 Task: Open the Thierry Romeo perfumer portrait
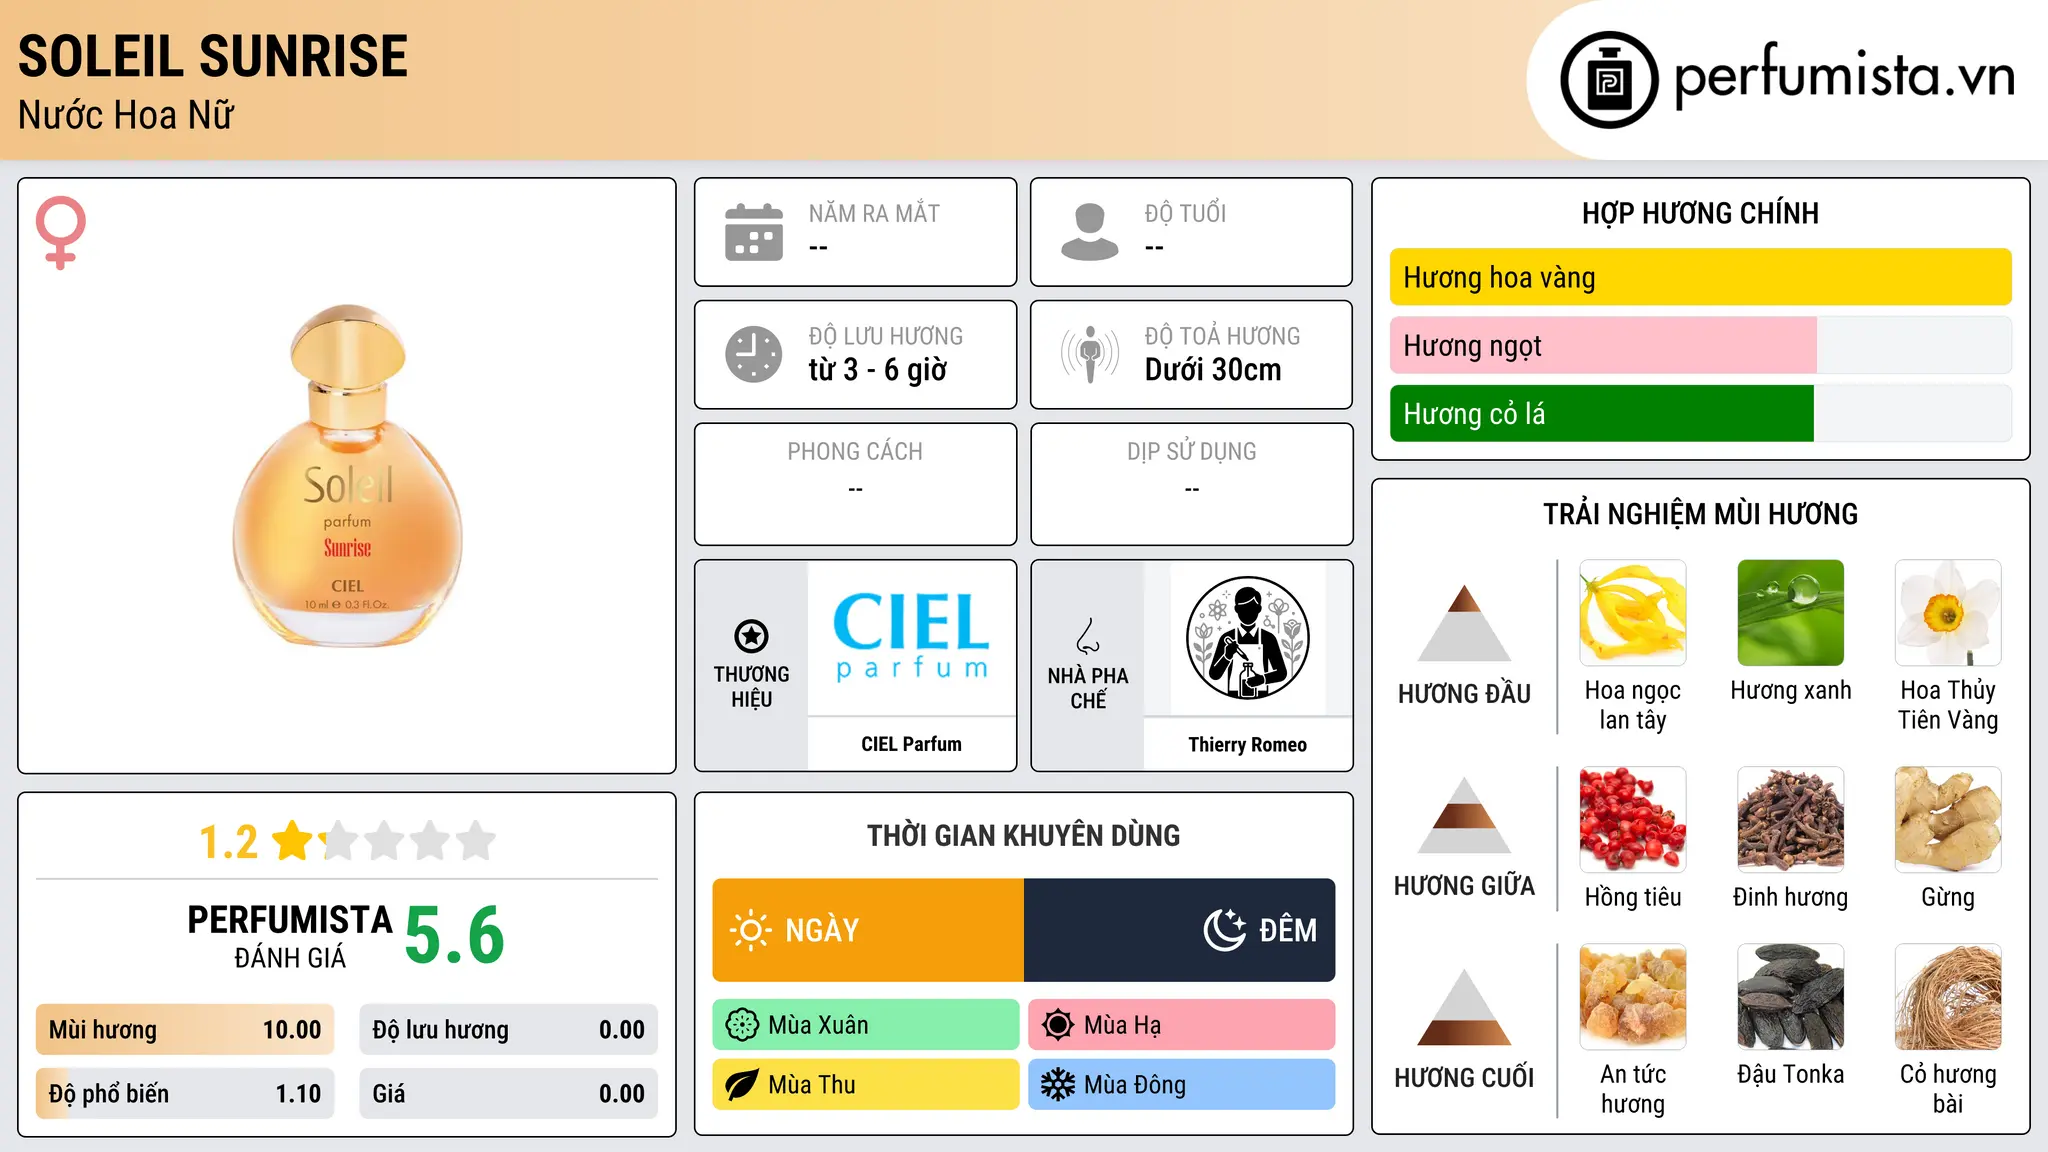1247,638
